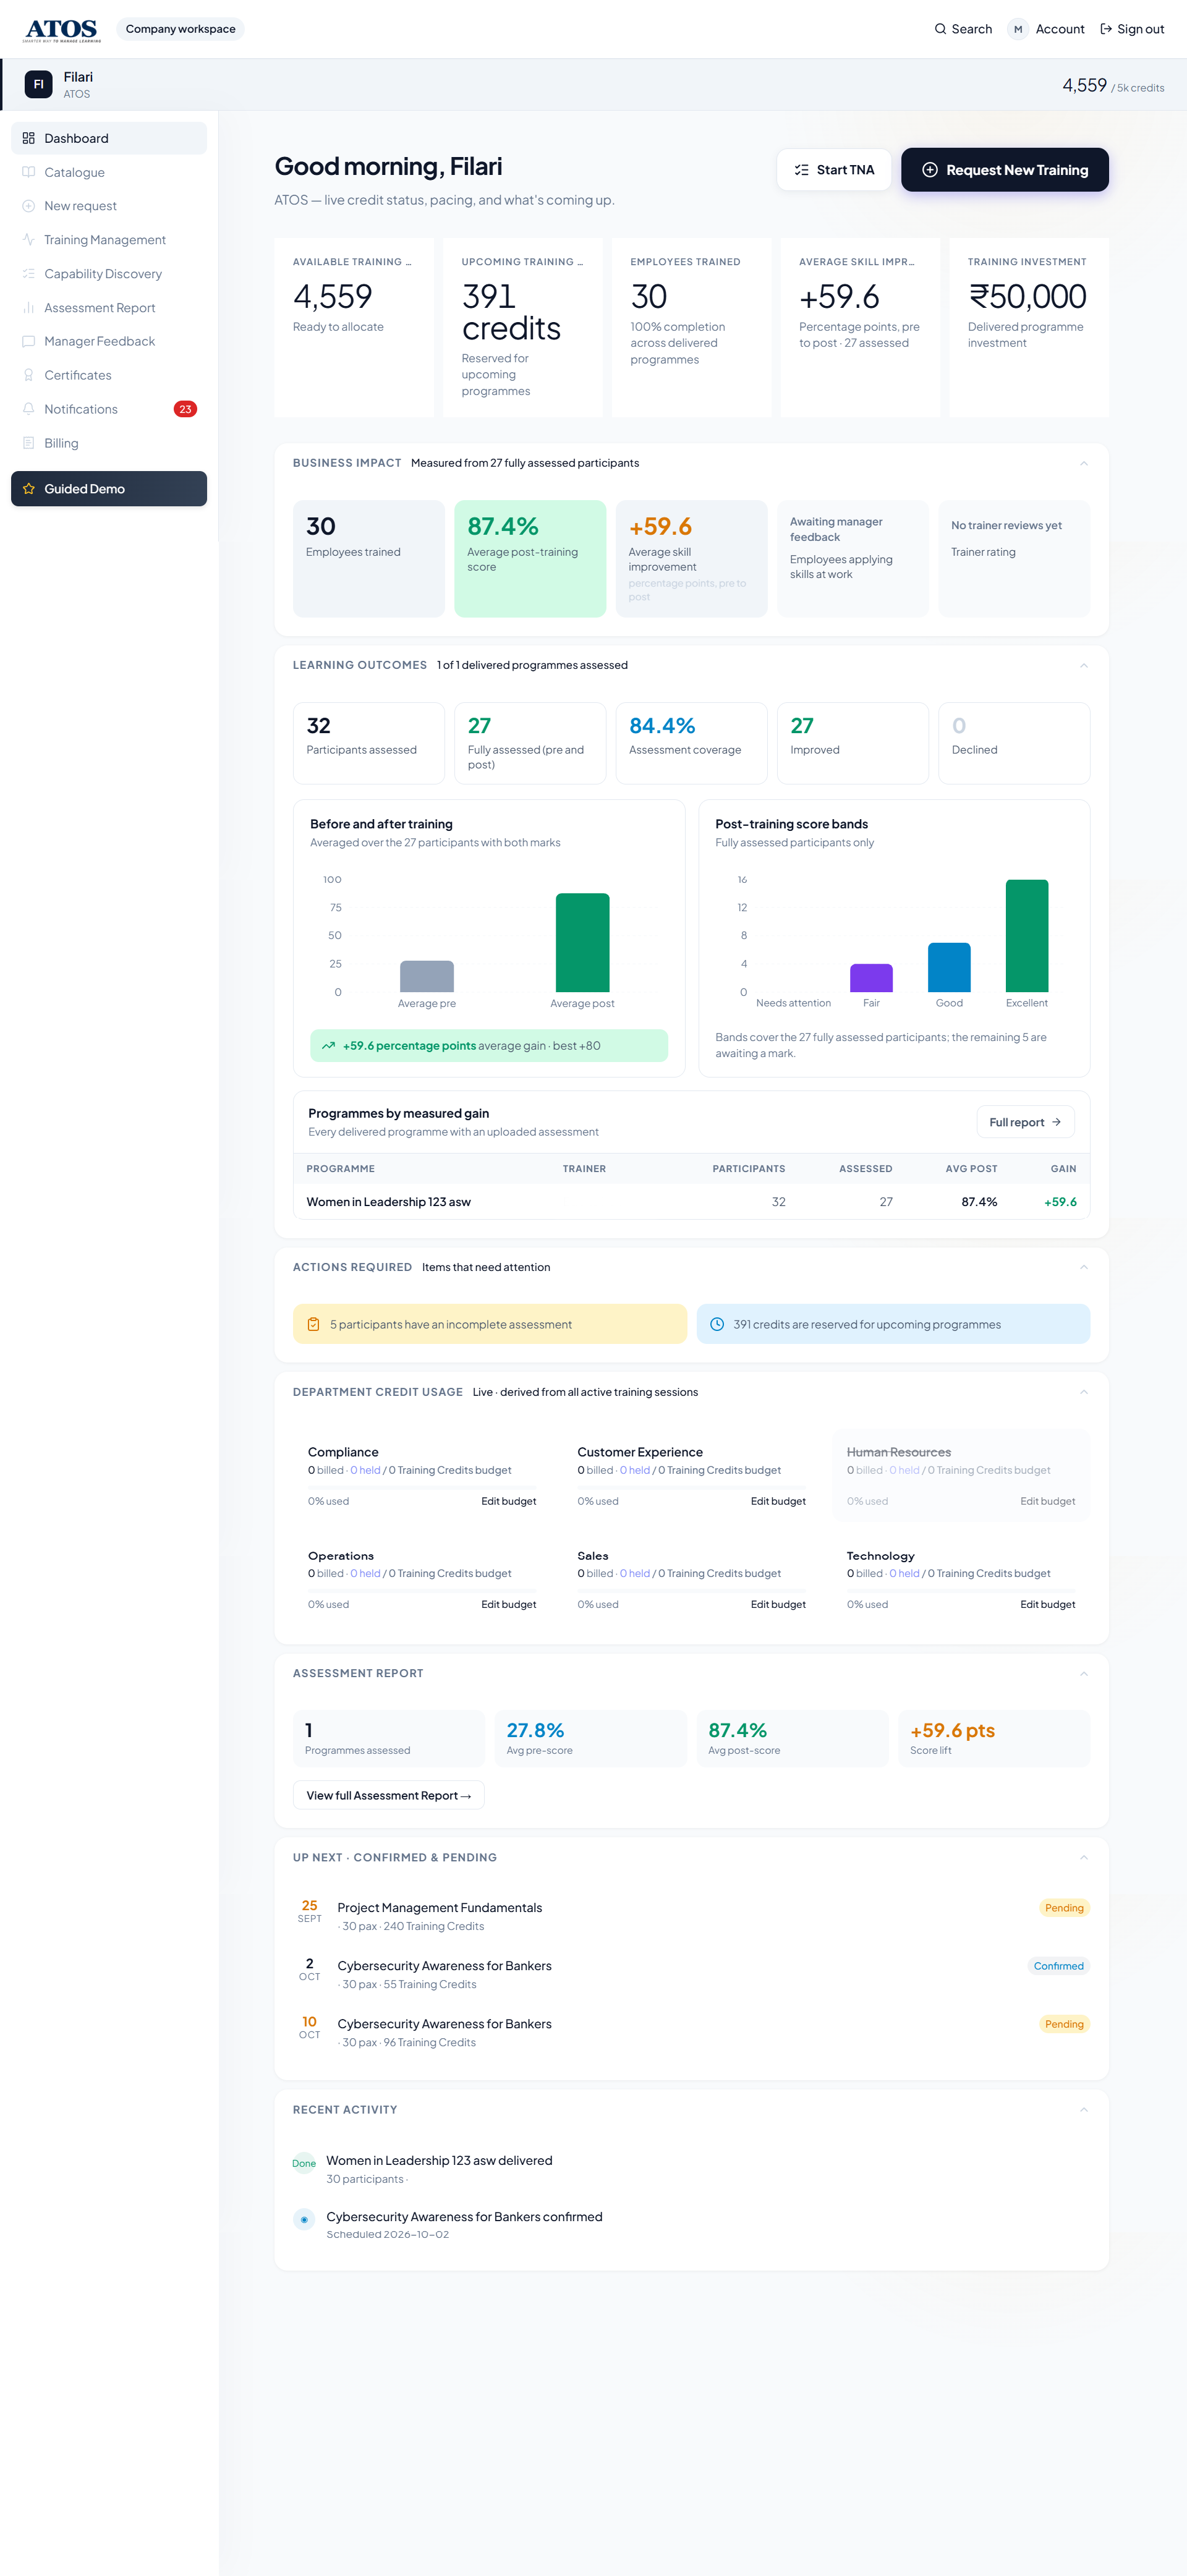Click the Gain column header in programmes table
Screen dimensions: 1187x2576
click(1063, 1168)
